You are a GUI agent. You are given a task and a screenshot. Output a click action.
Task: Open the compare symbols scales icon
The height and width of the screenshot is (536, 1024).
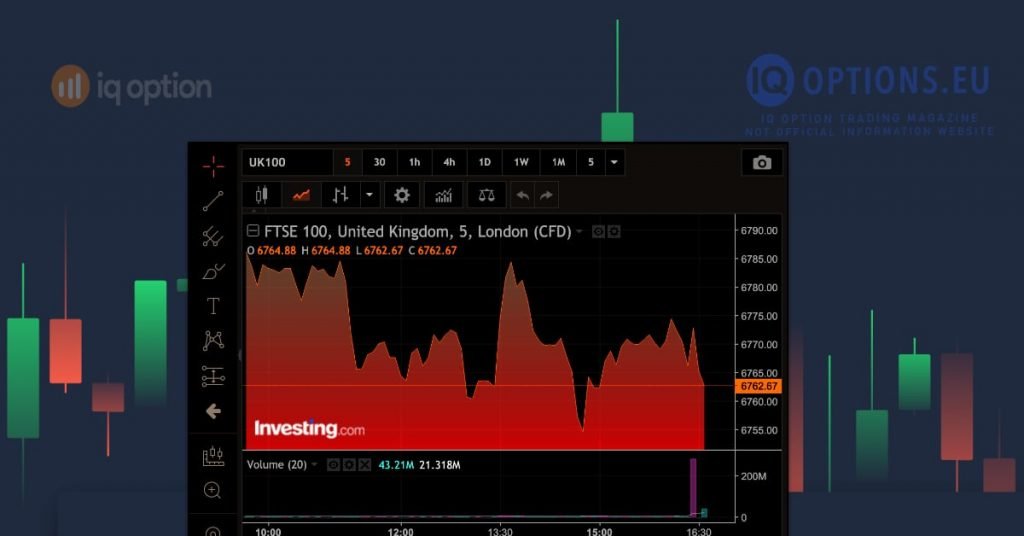[487, 195]
